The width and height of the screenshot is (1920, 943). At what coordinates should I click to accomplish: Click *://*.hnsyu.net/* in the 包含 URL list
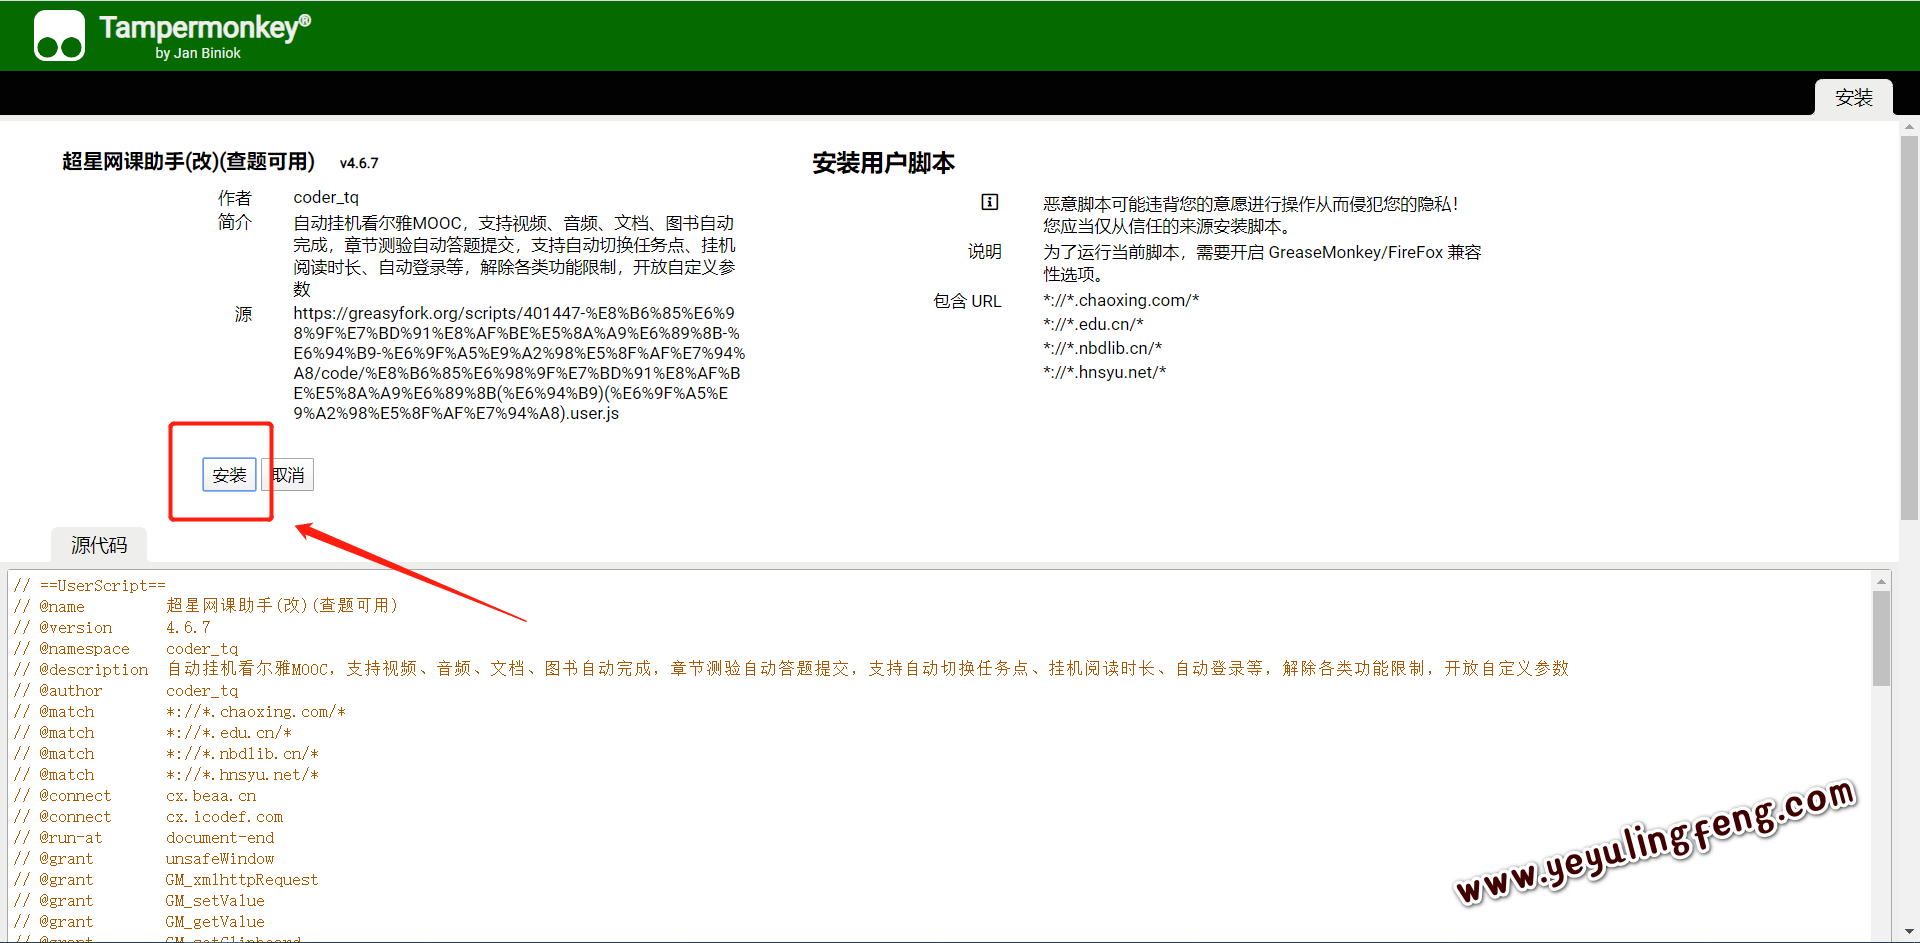pyautogui.click(x=1104, y=372)
